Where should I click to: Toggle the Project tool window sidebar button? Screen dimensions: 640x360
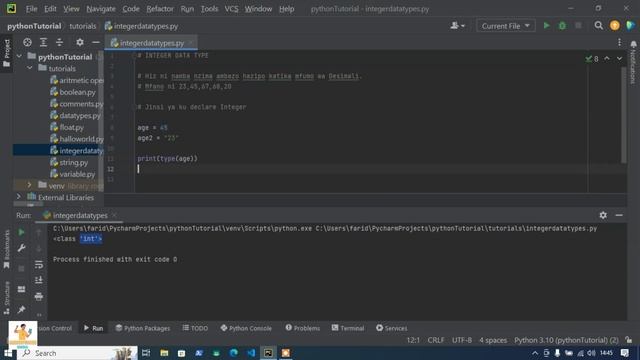coord(7,53)
